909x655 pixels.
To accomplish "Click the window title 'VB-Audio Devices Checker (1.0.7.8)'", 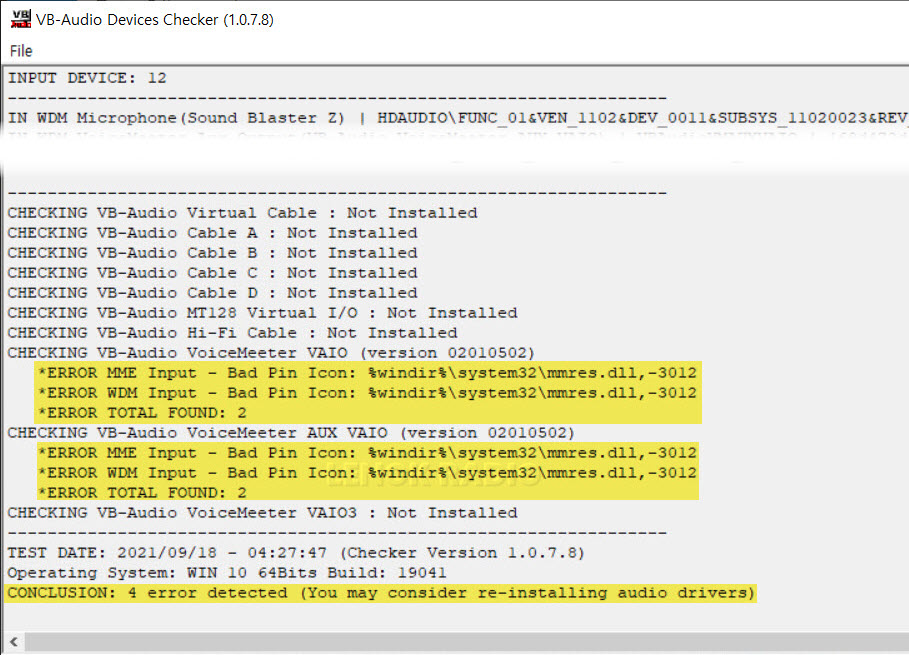I will pos(155,20).
